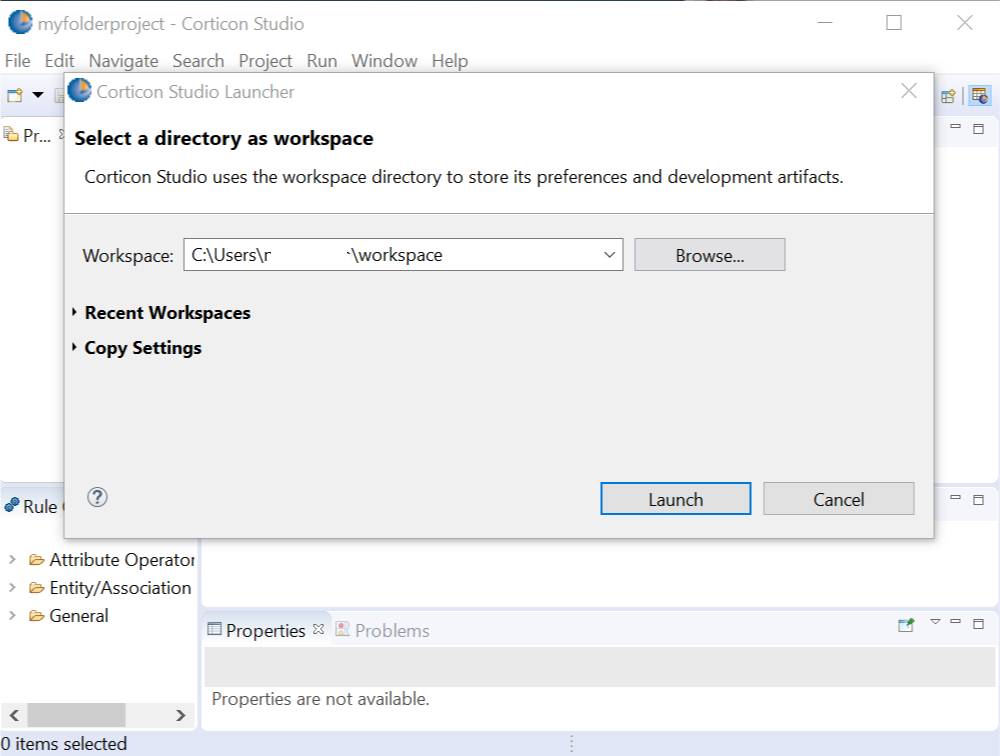The image size is (1000, 756).
Task: Click the Problems tab icon
Action: [342, 629]
